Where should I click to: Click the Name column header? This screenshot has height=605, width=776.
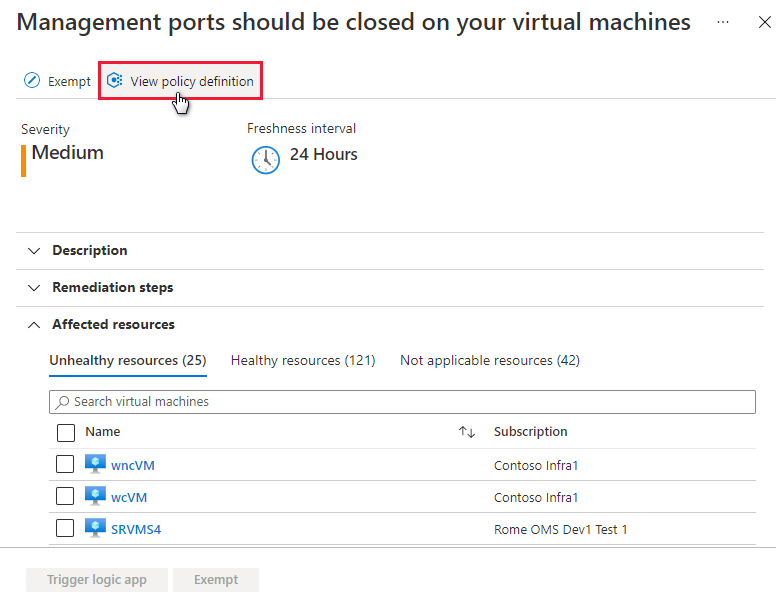[102, 432]
